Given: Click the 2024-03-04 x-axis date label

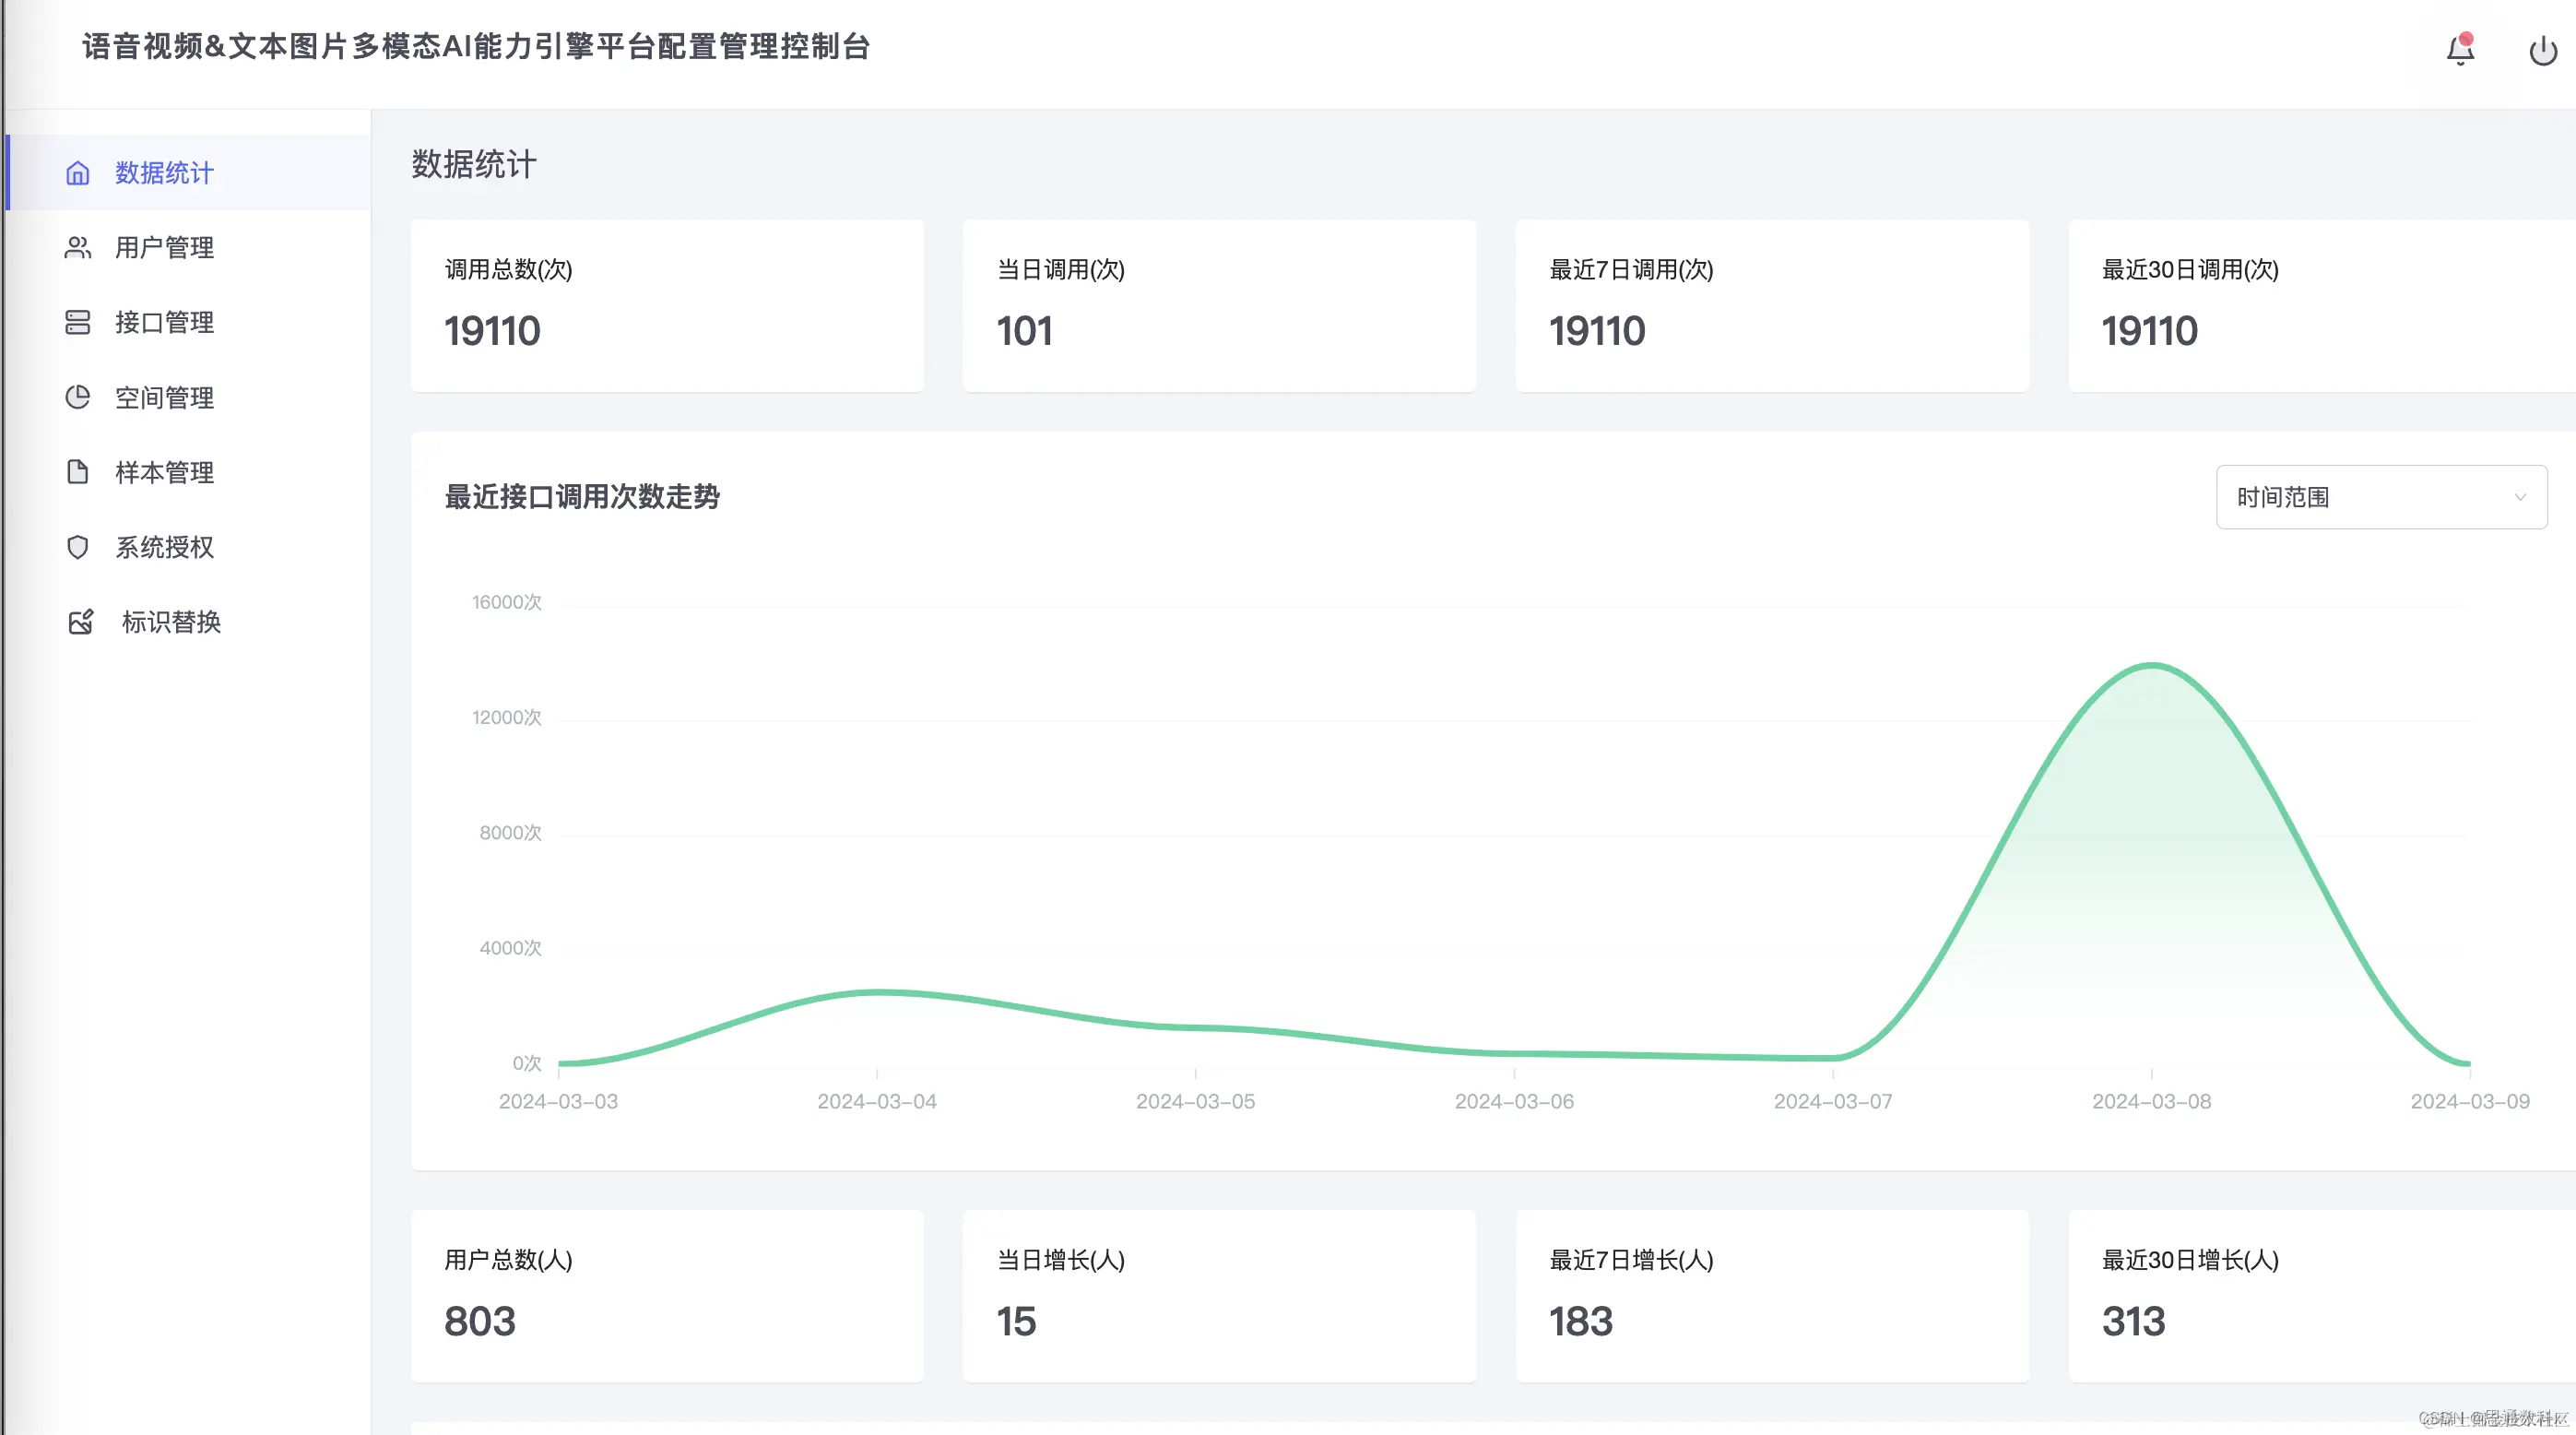Looking at the screenshot, I should pyautogui.click(x=877, y=1101).
